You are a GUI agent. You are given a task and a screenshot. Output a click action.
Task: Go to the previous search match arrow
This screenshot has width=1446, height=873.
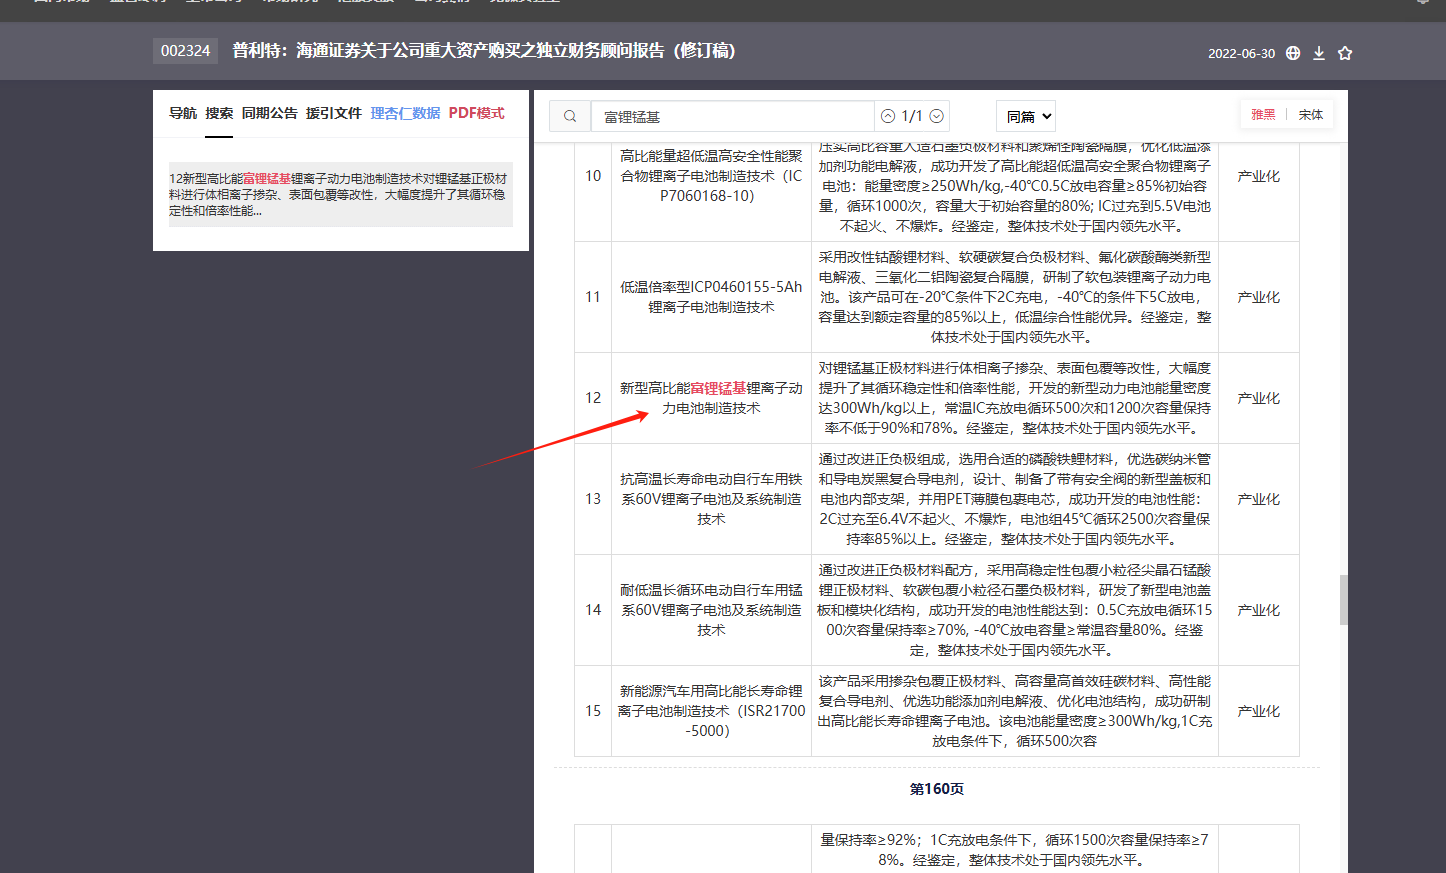tap(888, 116)
